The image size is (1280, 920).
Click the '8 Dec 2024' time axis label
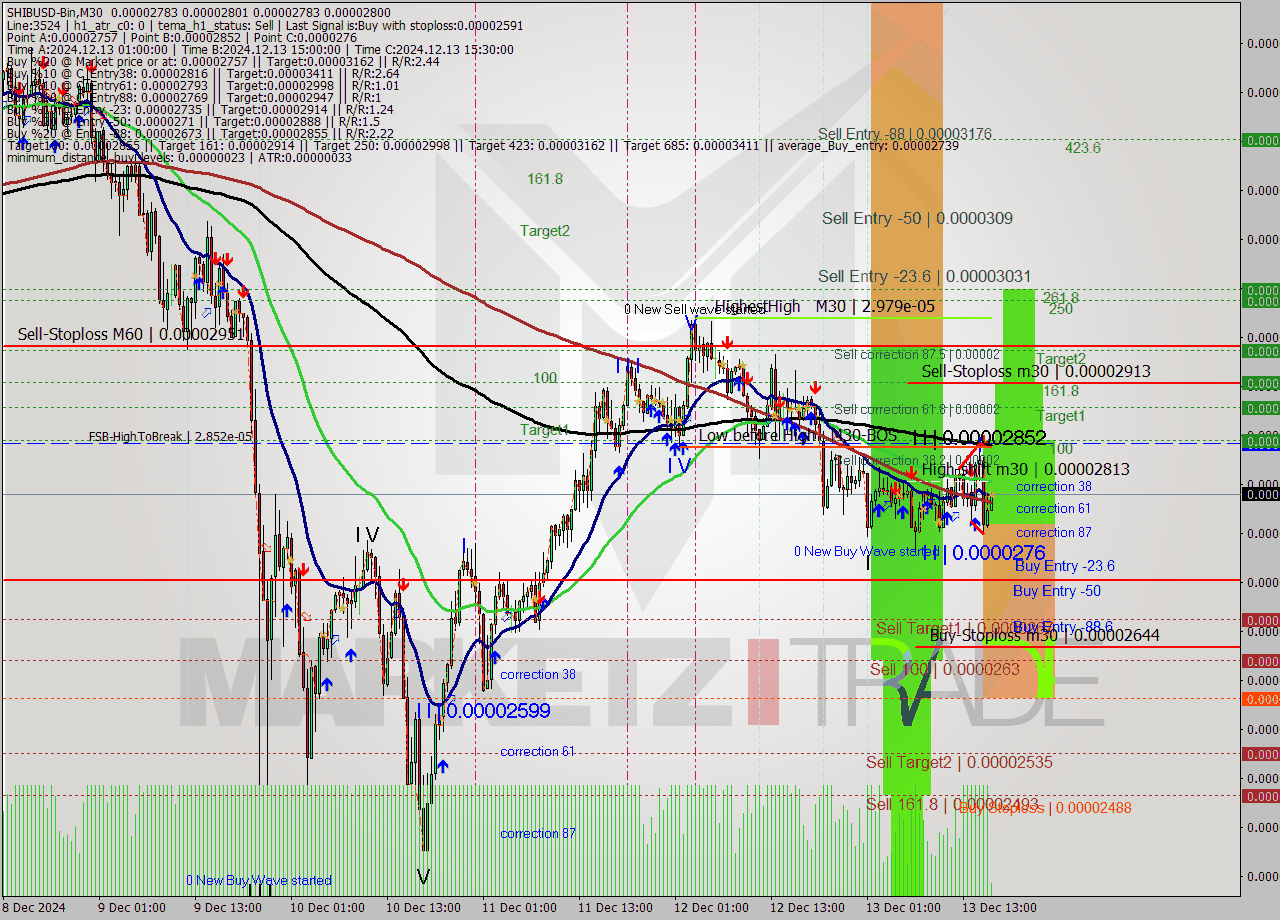pos(33,908)
